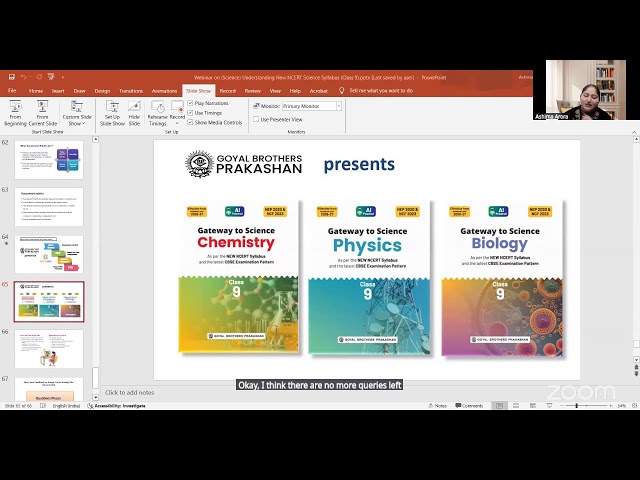640x480 pixels.
Task: Click the Goyal Brothers Prakashan logo
Action: tap(244, 164)
